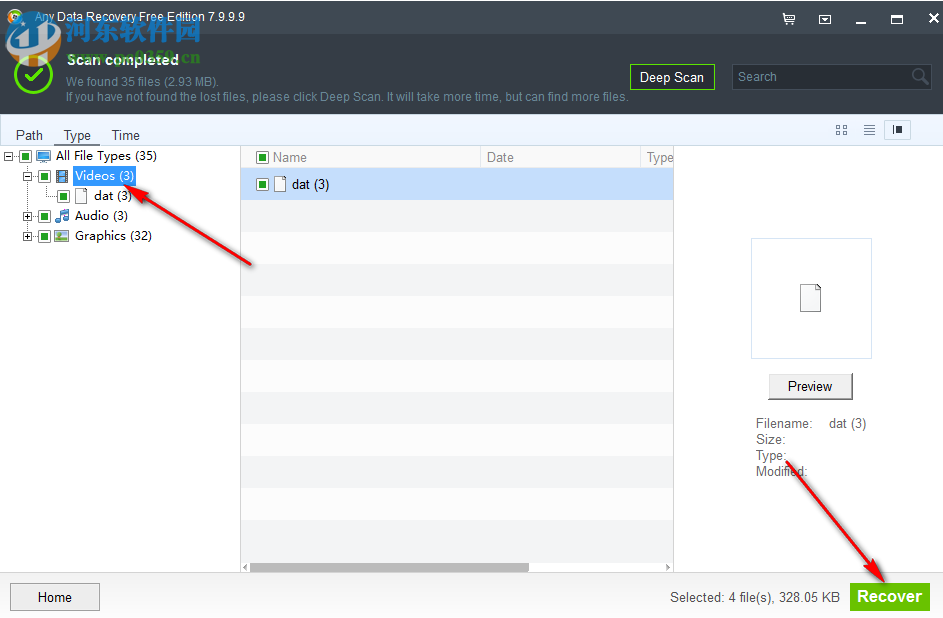Click the 'Size:' label in preview pane

(770, 439)
